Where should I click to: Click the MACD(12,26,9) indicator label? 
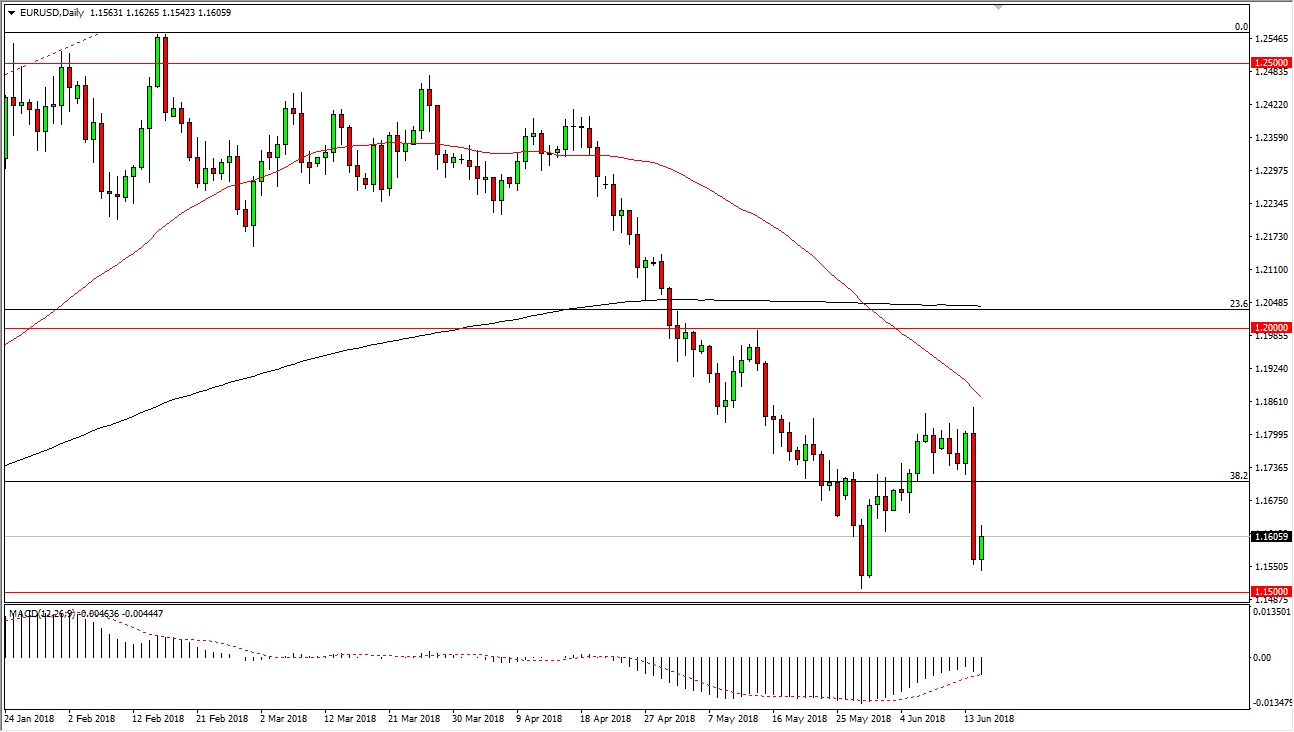click(x=40, y=613)
